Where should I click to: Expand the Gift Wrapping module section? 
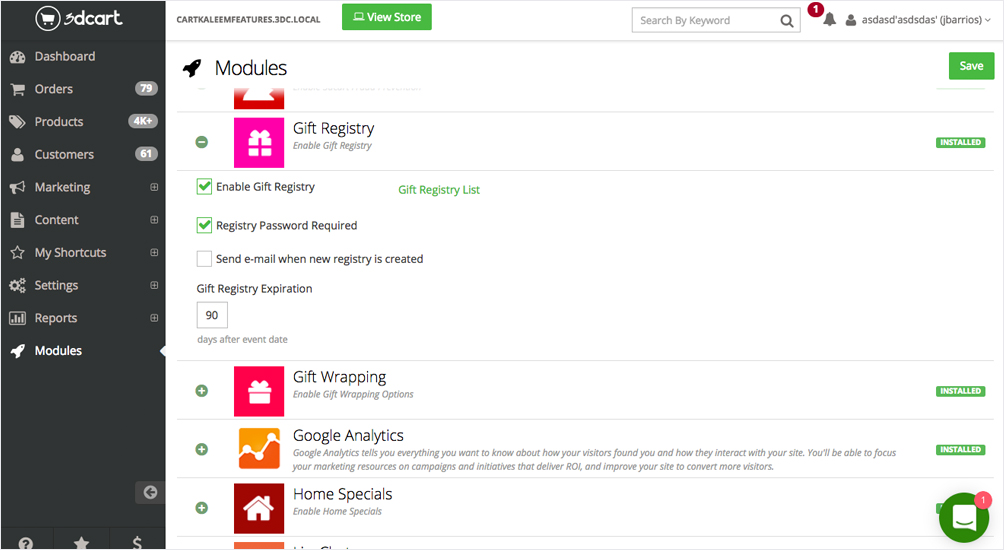202,391
